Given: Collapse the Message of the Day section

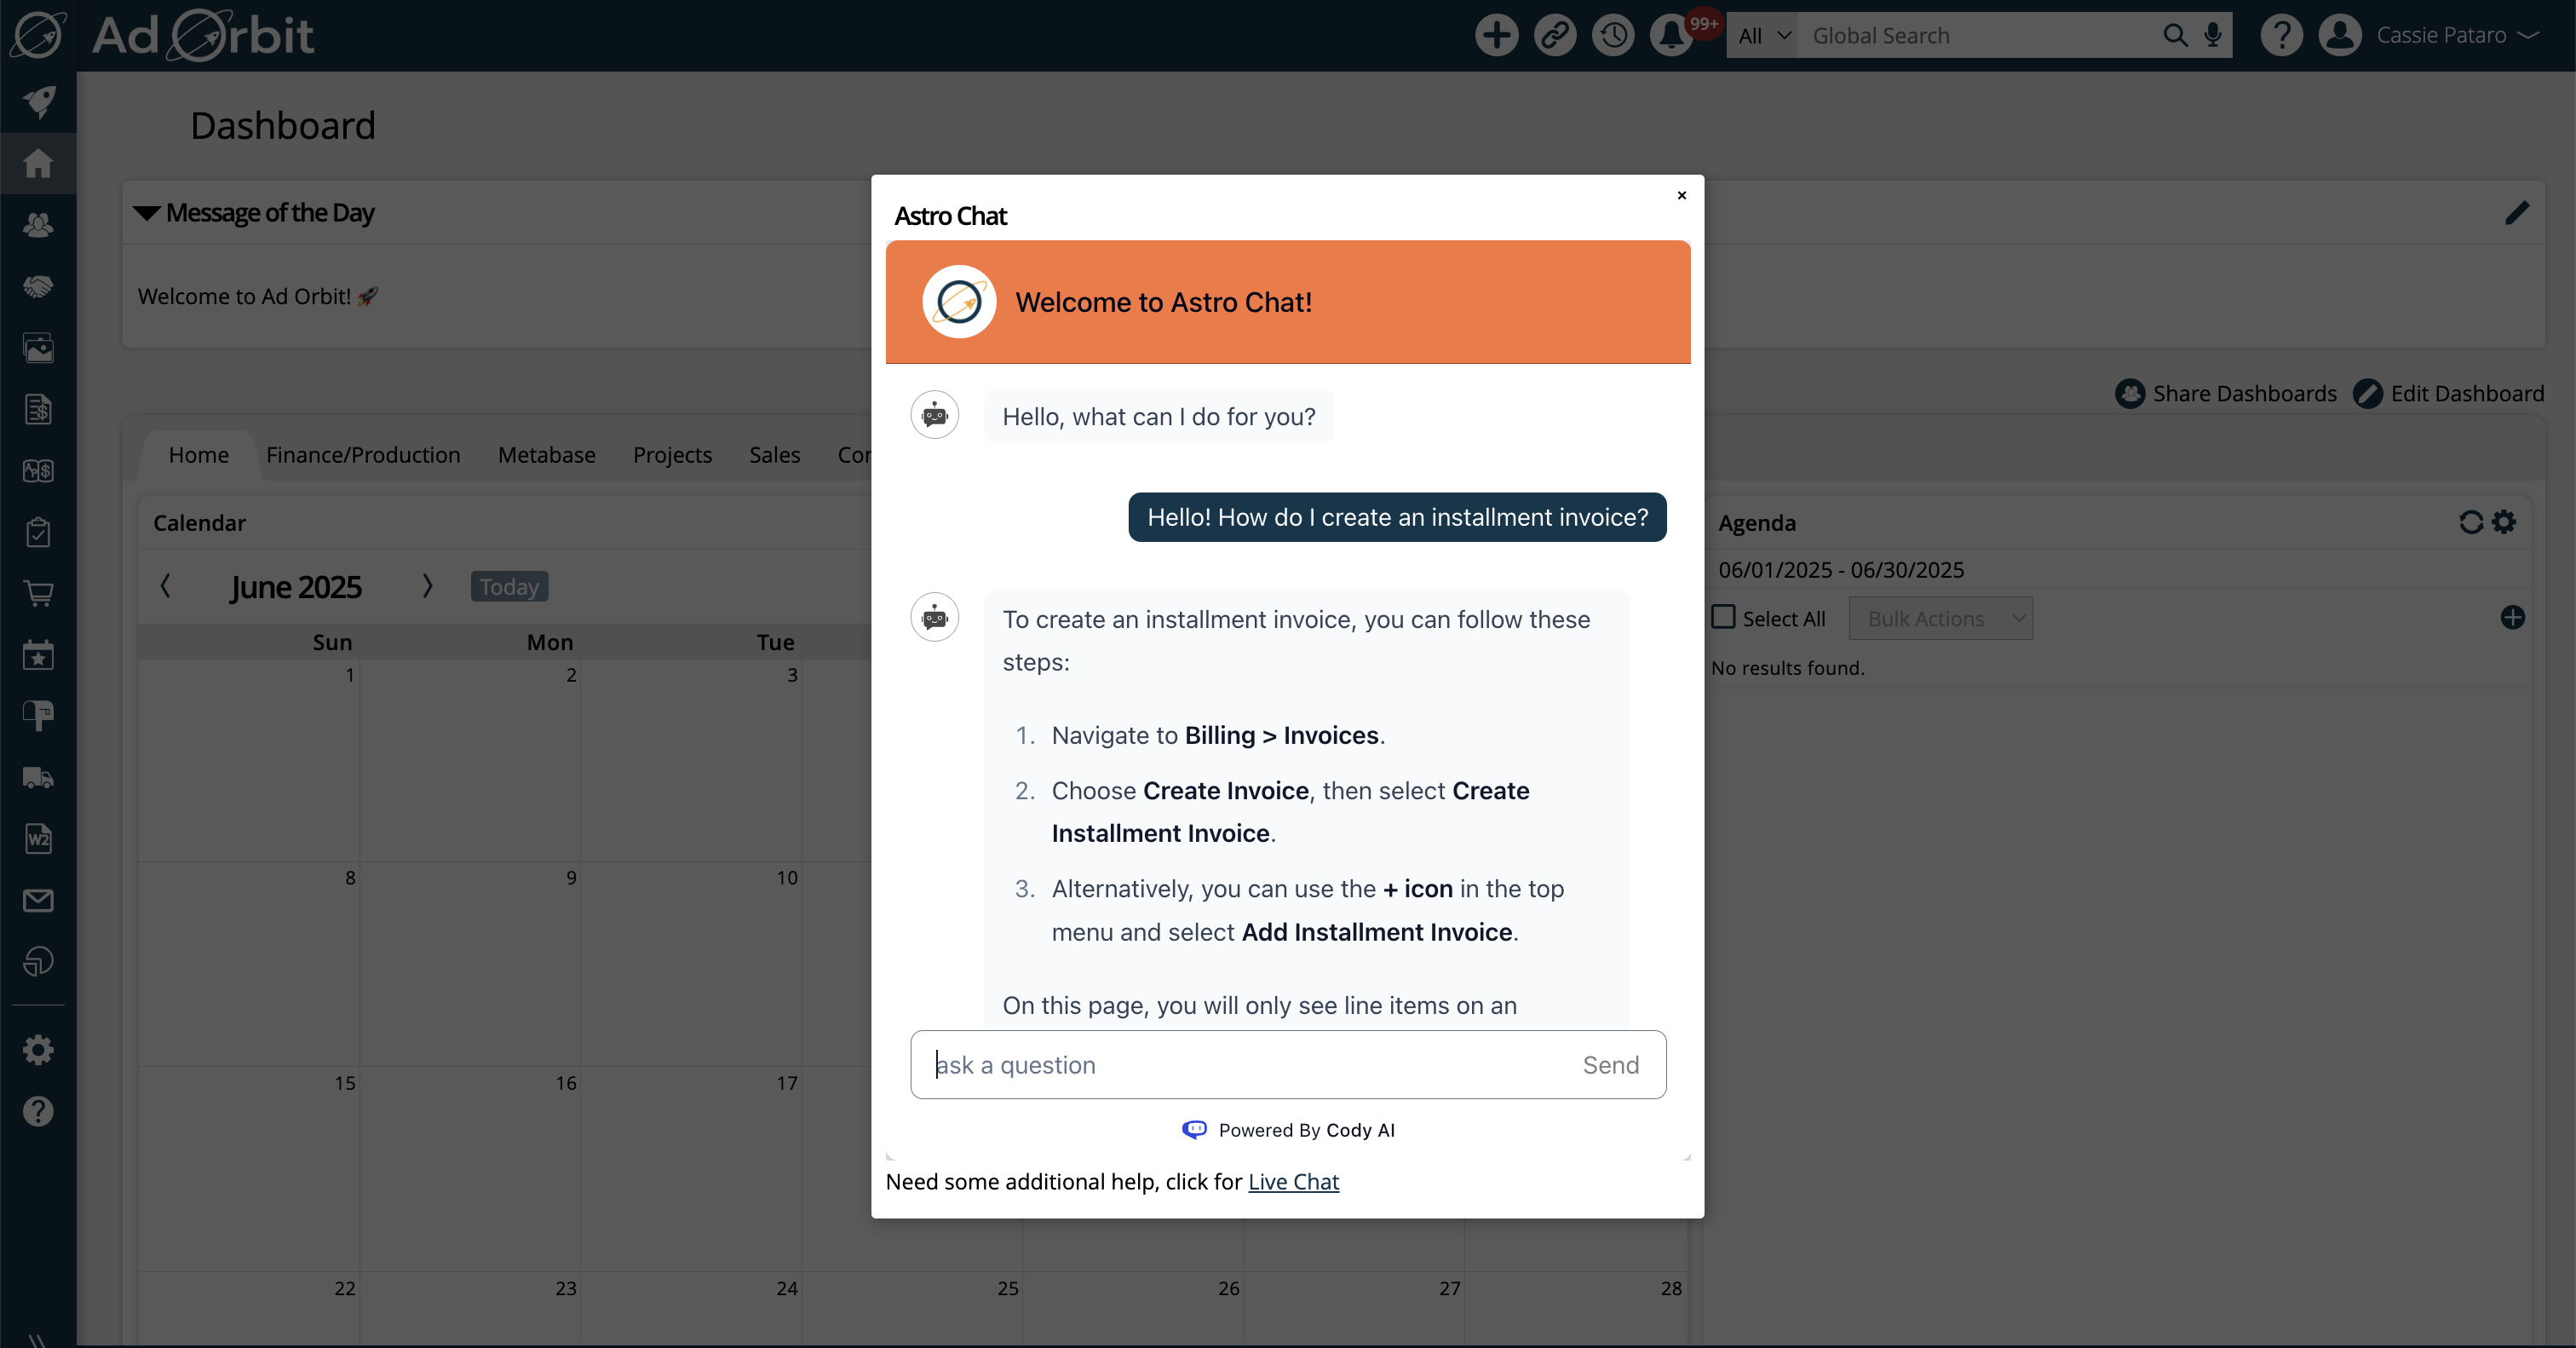Looking at the screenshot, I should [x=147, y=213].
